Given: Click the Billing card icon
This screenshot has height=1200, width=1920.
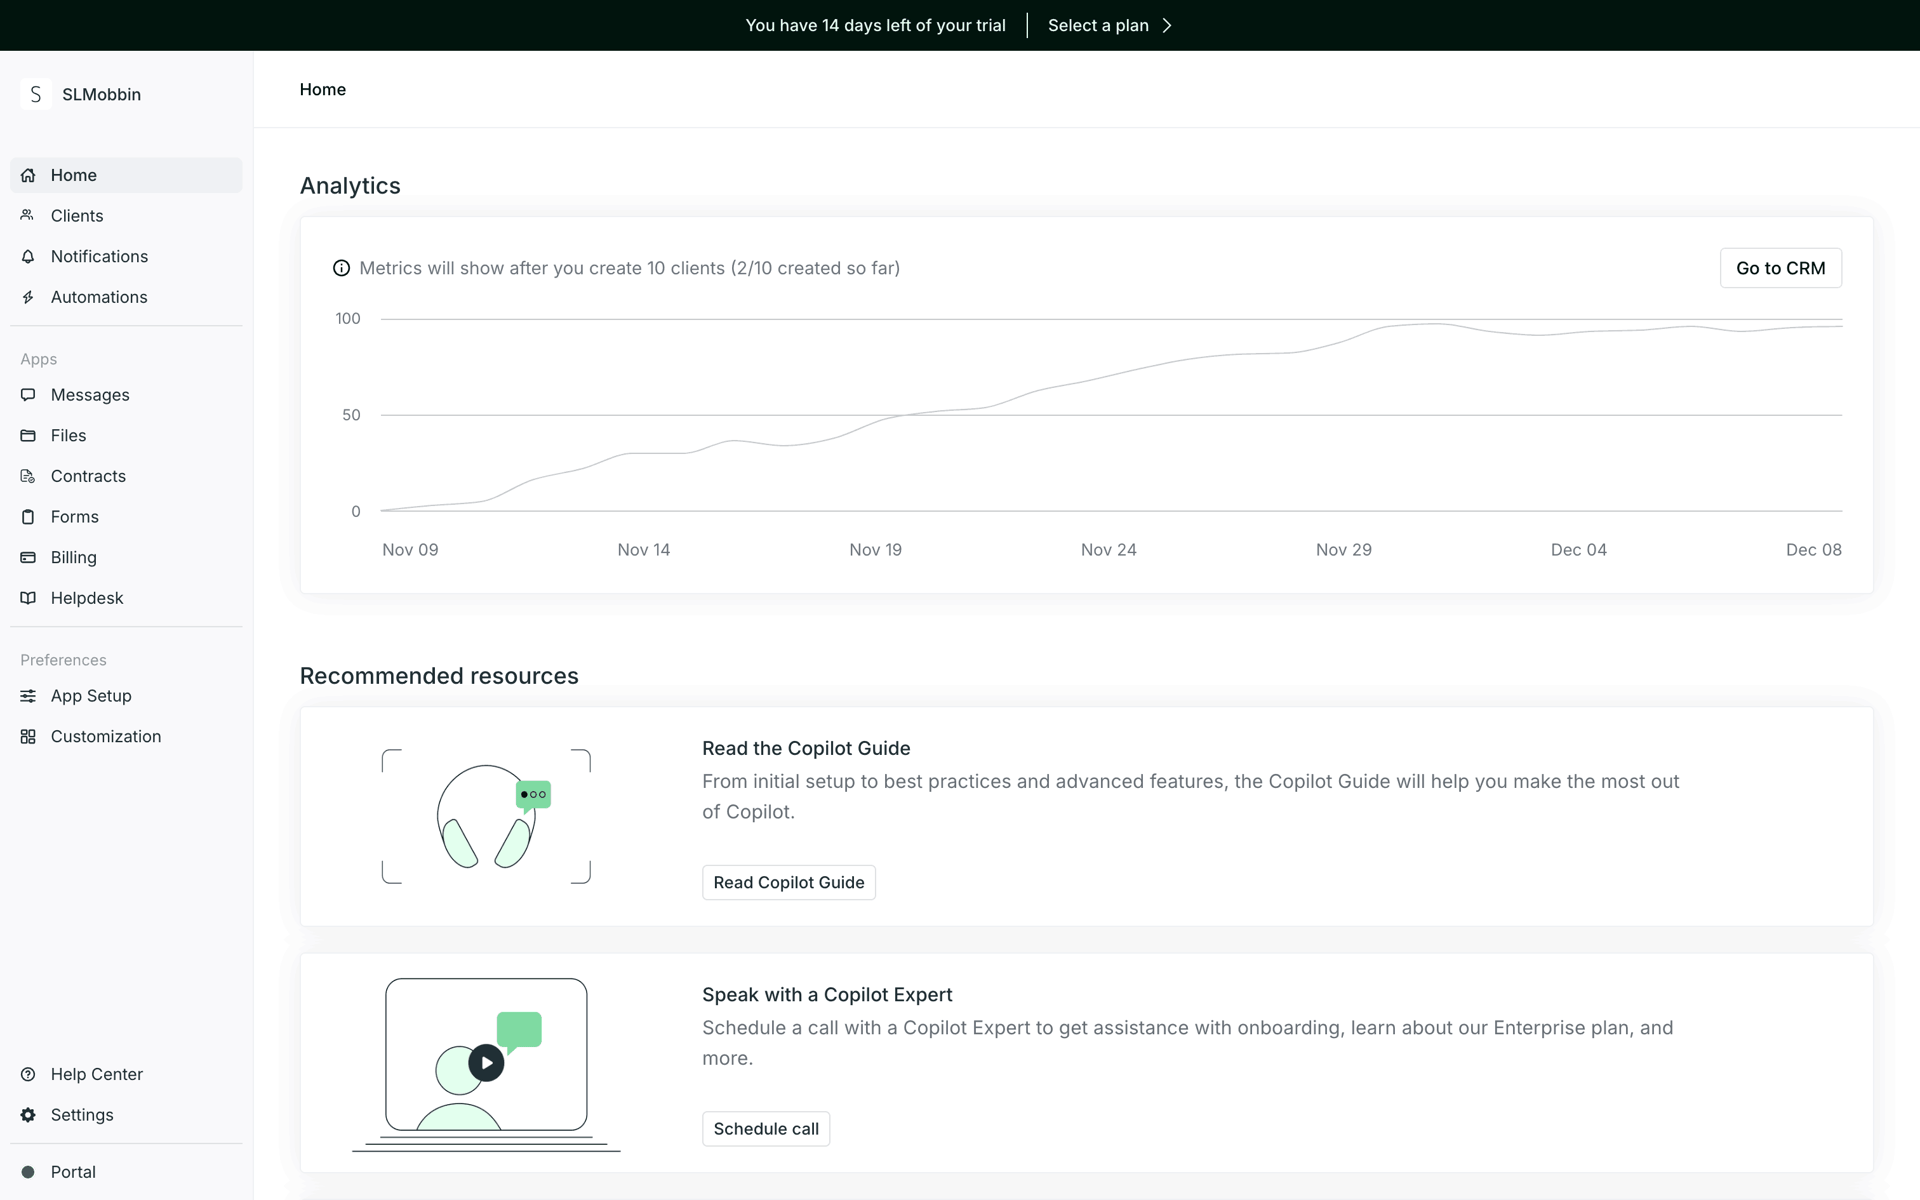Looking at the screenshot, I should click(28, 558).
